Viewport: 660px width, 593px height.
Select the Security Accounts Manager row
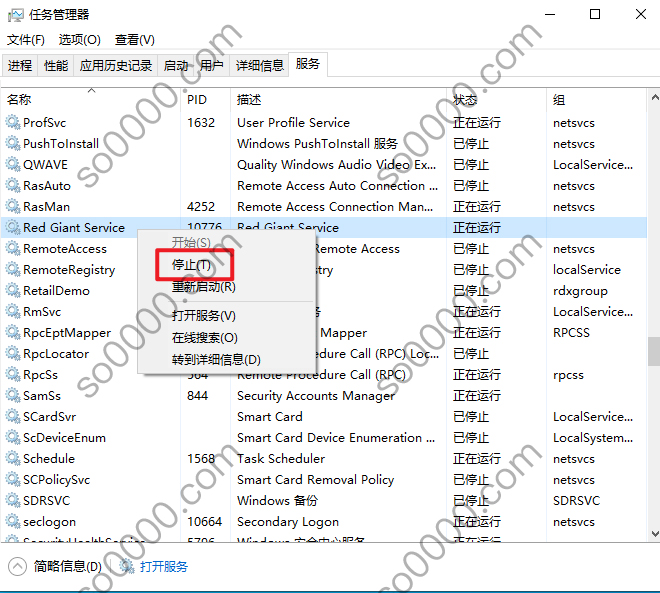tap(324, 396)
